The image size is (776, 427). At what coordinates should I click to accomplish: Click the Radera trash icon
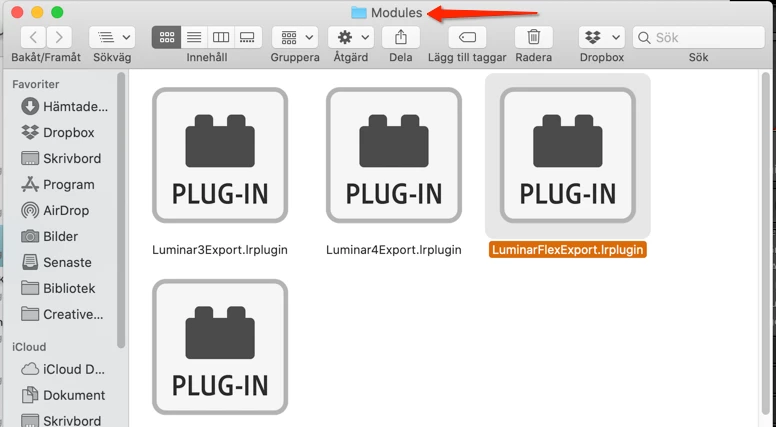(534, 37)
